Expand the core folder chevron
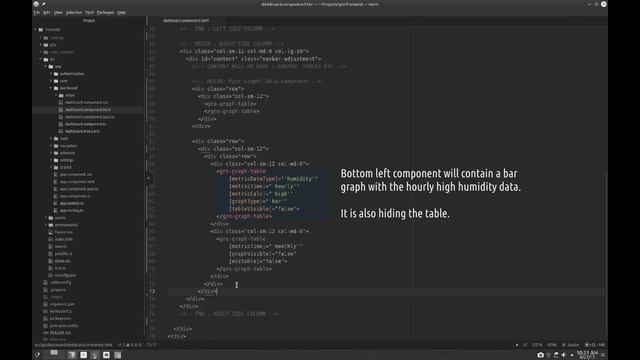Image resolution: width=640 pixels, height=360 pixels. [x=51, y=81]
